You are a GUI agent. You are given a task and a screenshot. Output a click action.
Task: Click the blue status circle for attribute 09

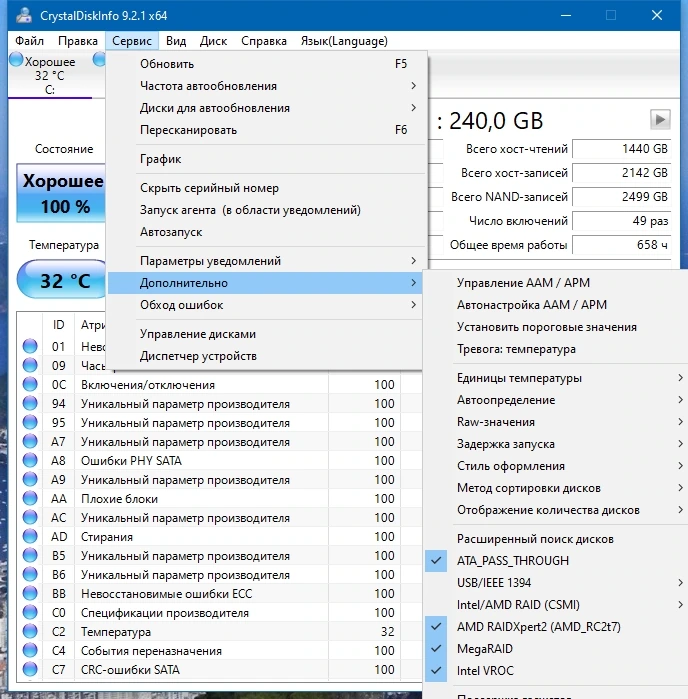tap(30, 365)
